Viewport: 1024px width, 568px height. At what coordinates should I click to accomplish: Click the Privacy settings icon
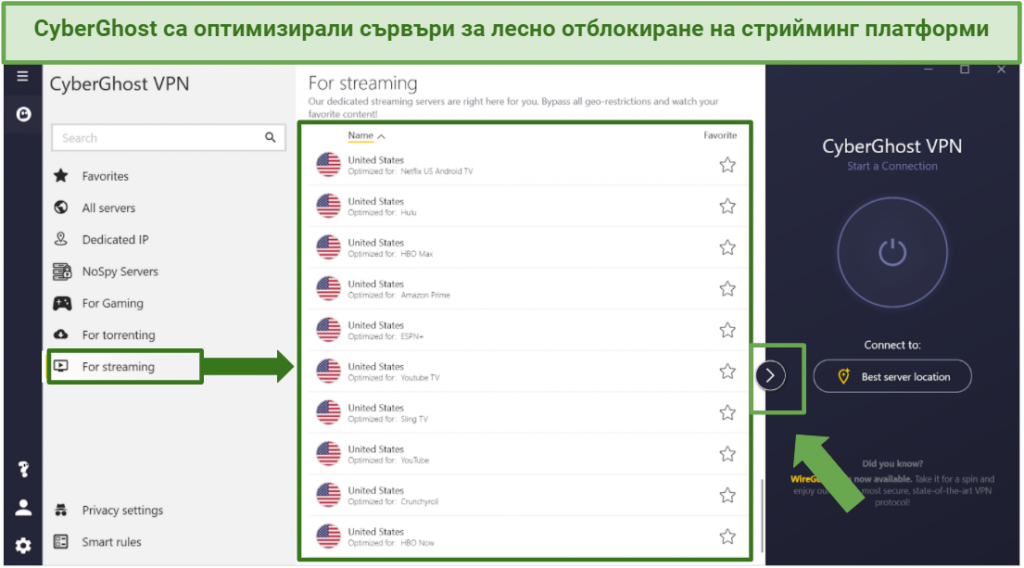[61, 510]
